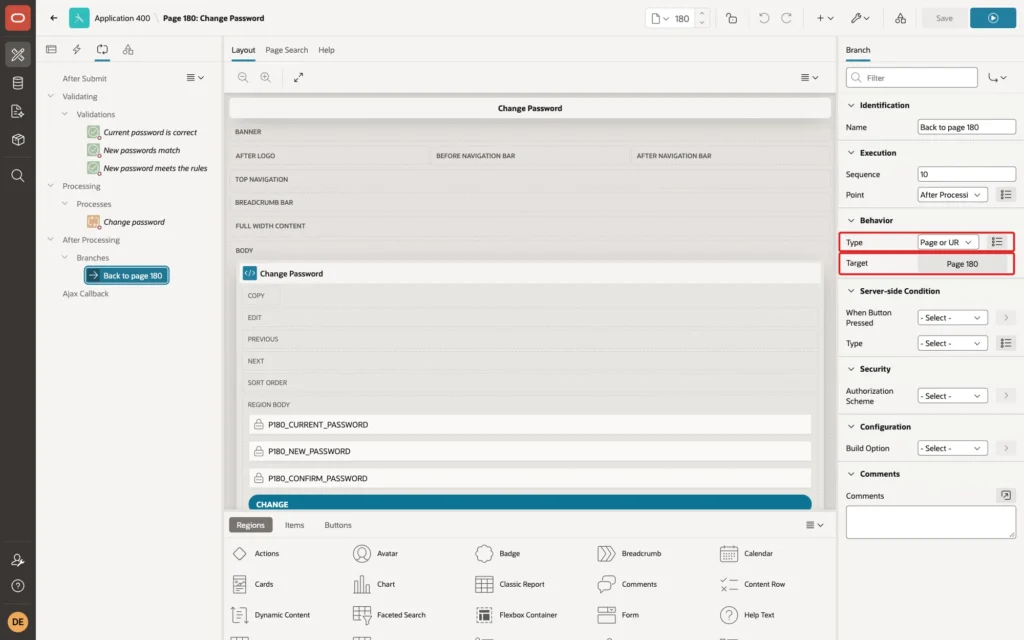The width and height of the screenshot is (1024, 640).
Task: Undo the last change
Action: tap(763, 18)
